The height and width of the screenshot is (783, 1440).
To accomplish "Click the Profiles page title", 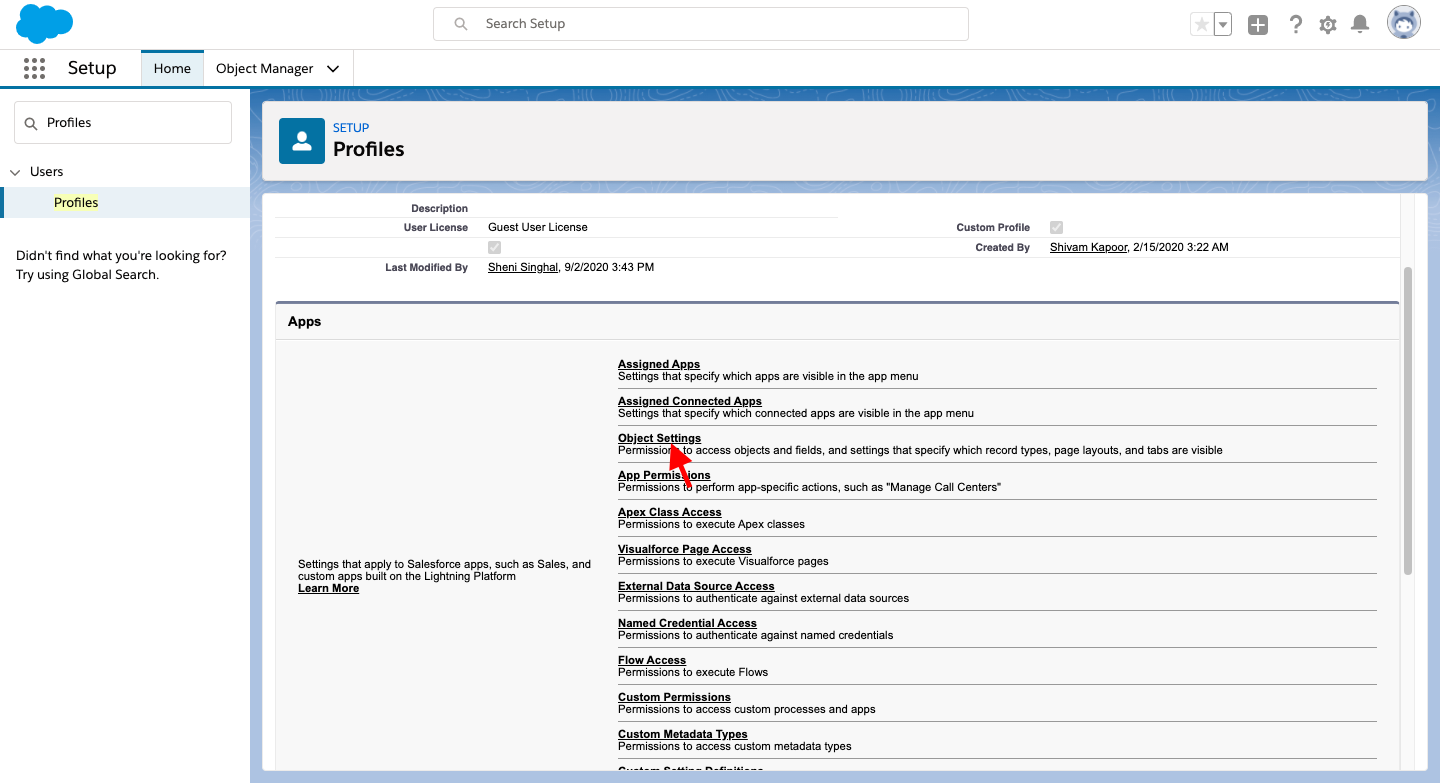I will [369, 149].
